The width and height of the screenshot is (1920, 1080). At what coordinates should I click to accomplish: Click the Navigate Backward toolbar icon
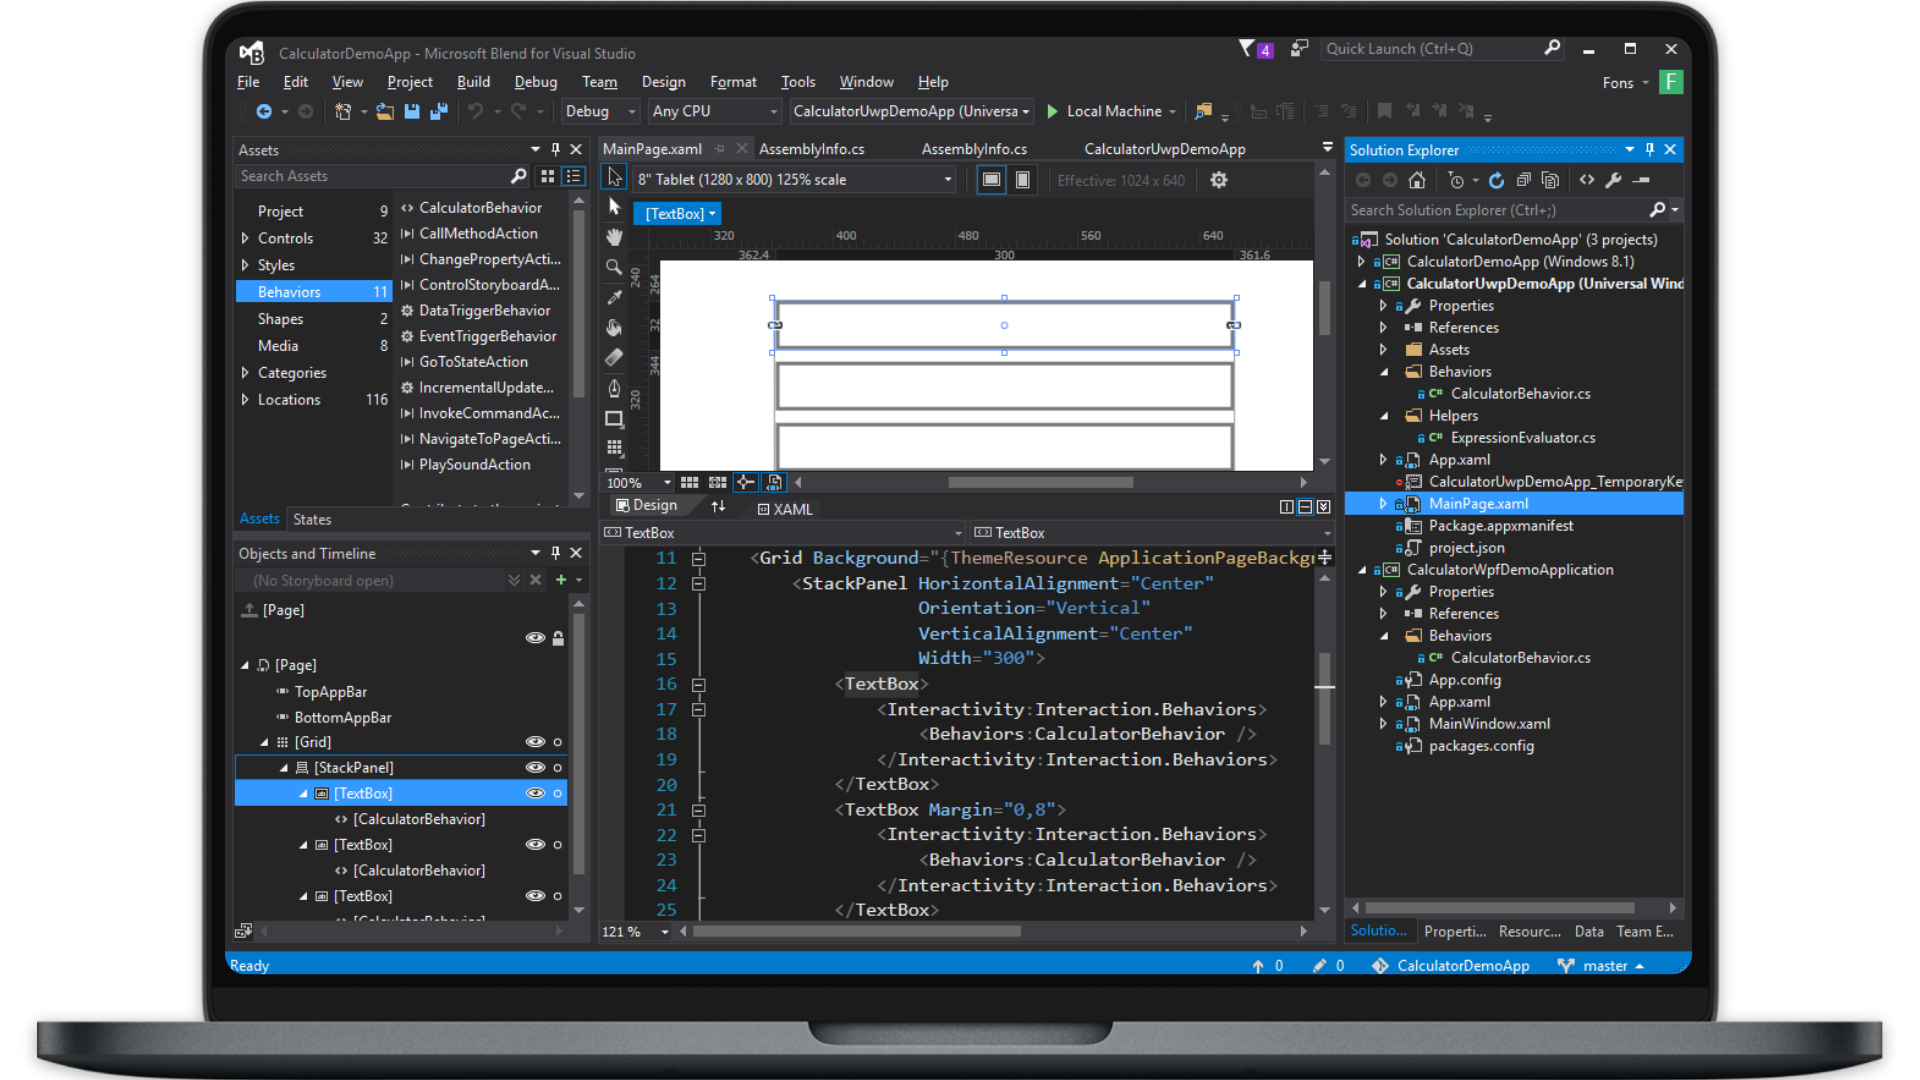coord(264,111)
